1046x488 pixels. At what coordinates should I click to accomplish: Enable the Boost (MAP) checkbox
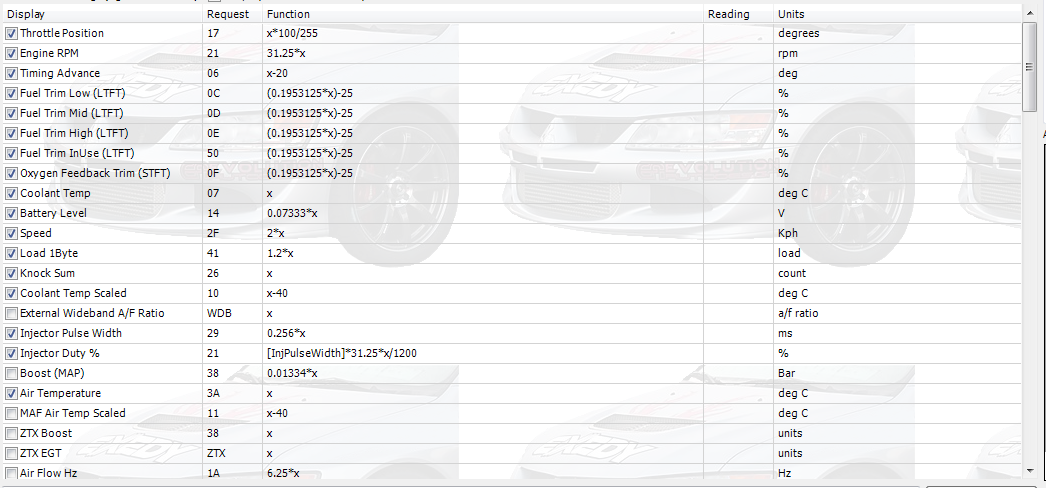pos(11,373)
